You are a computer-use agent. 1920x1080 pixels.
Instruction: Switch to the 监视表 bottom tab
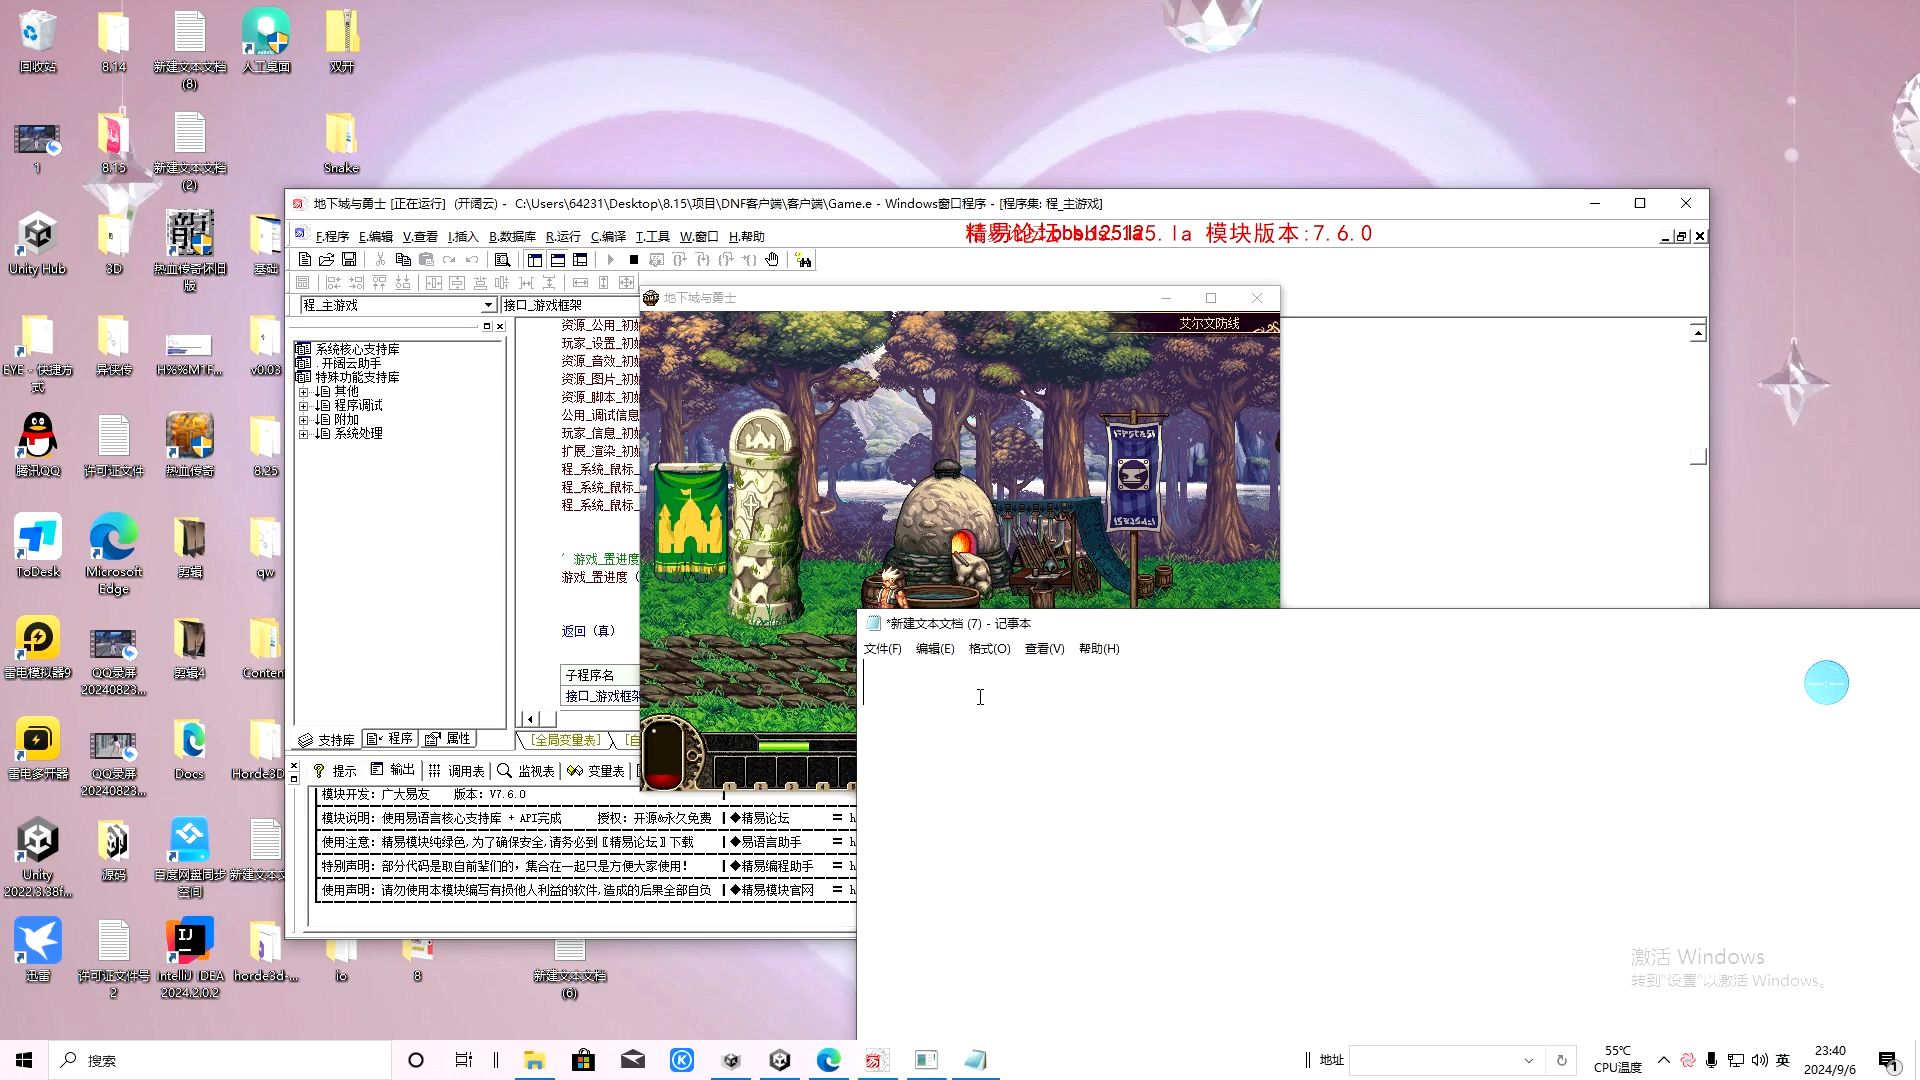(x=526, y=770)
